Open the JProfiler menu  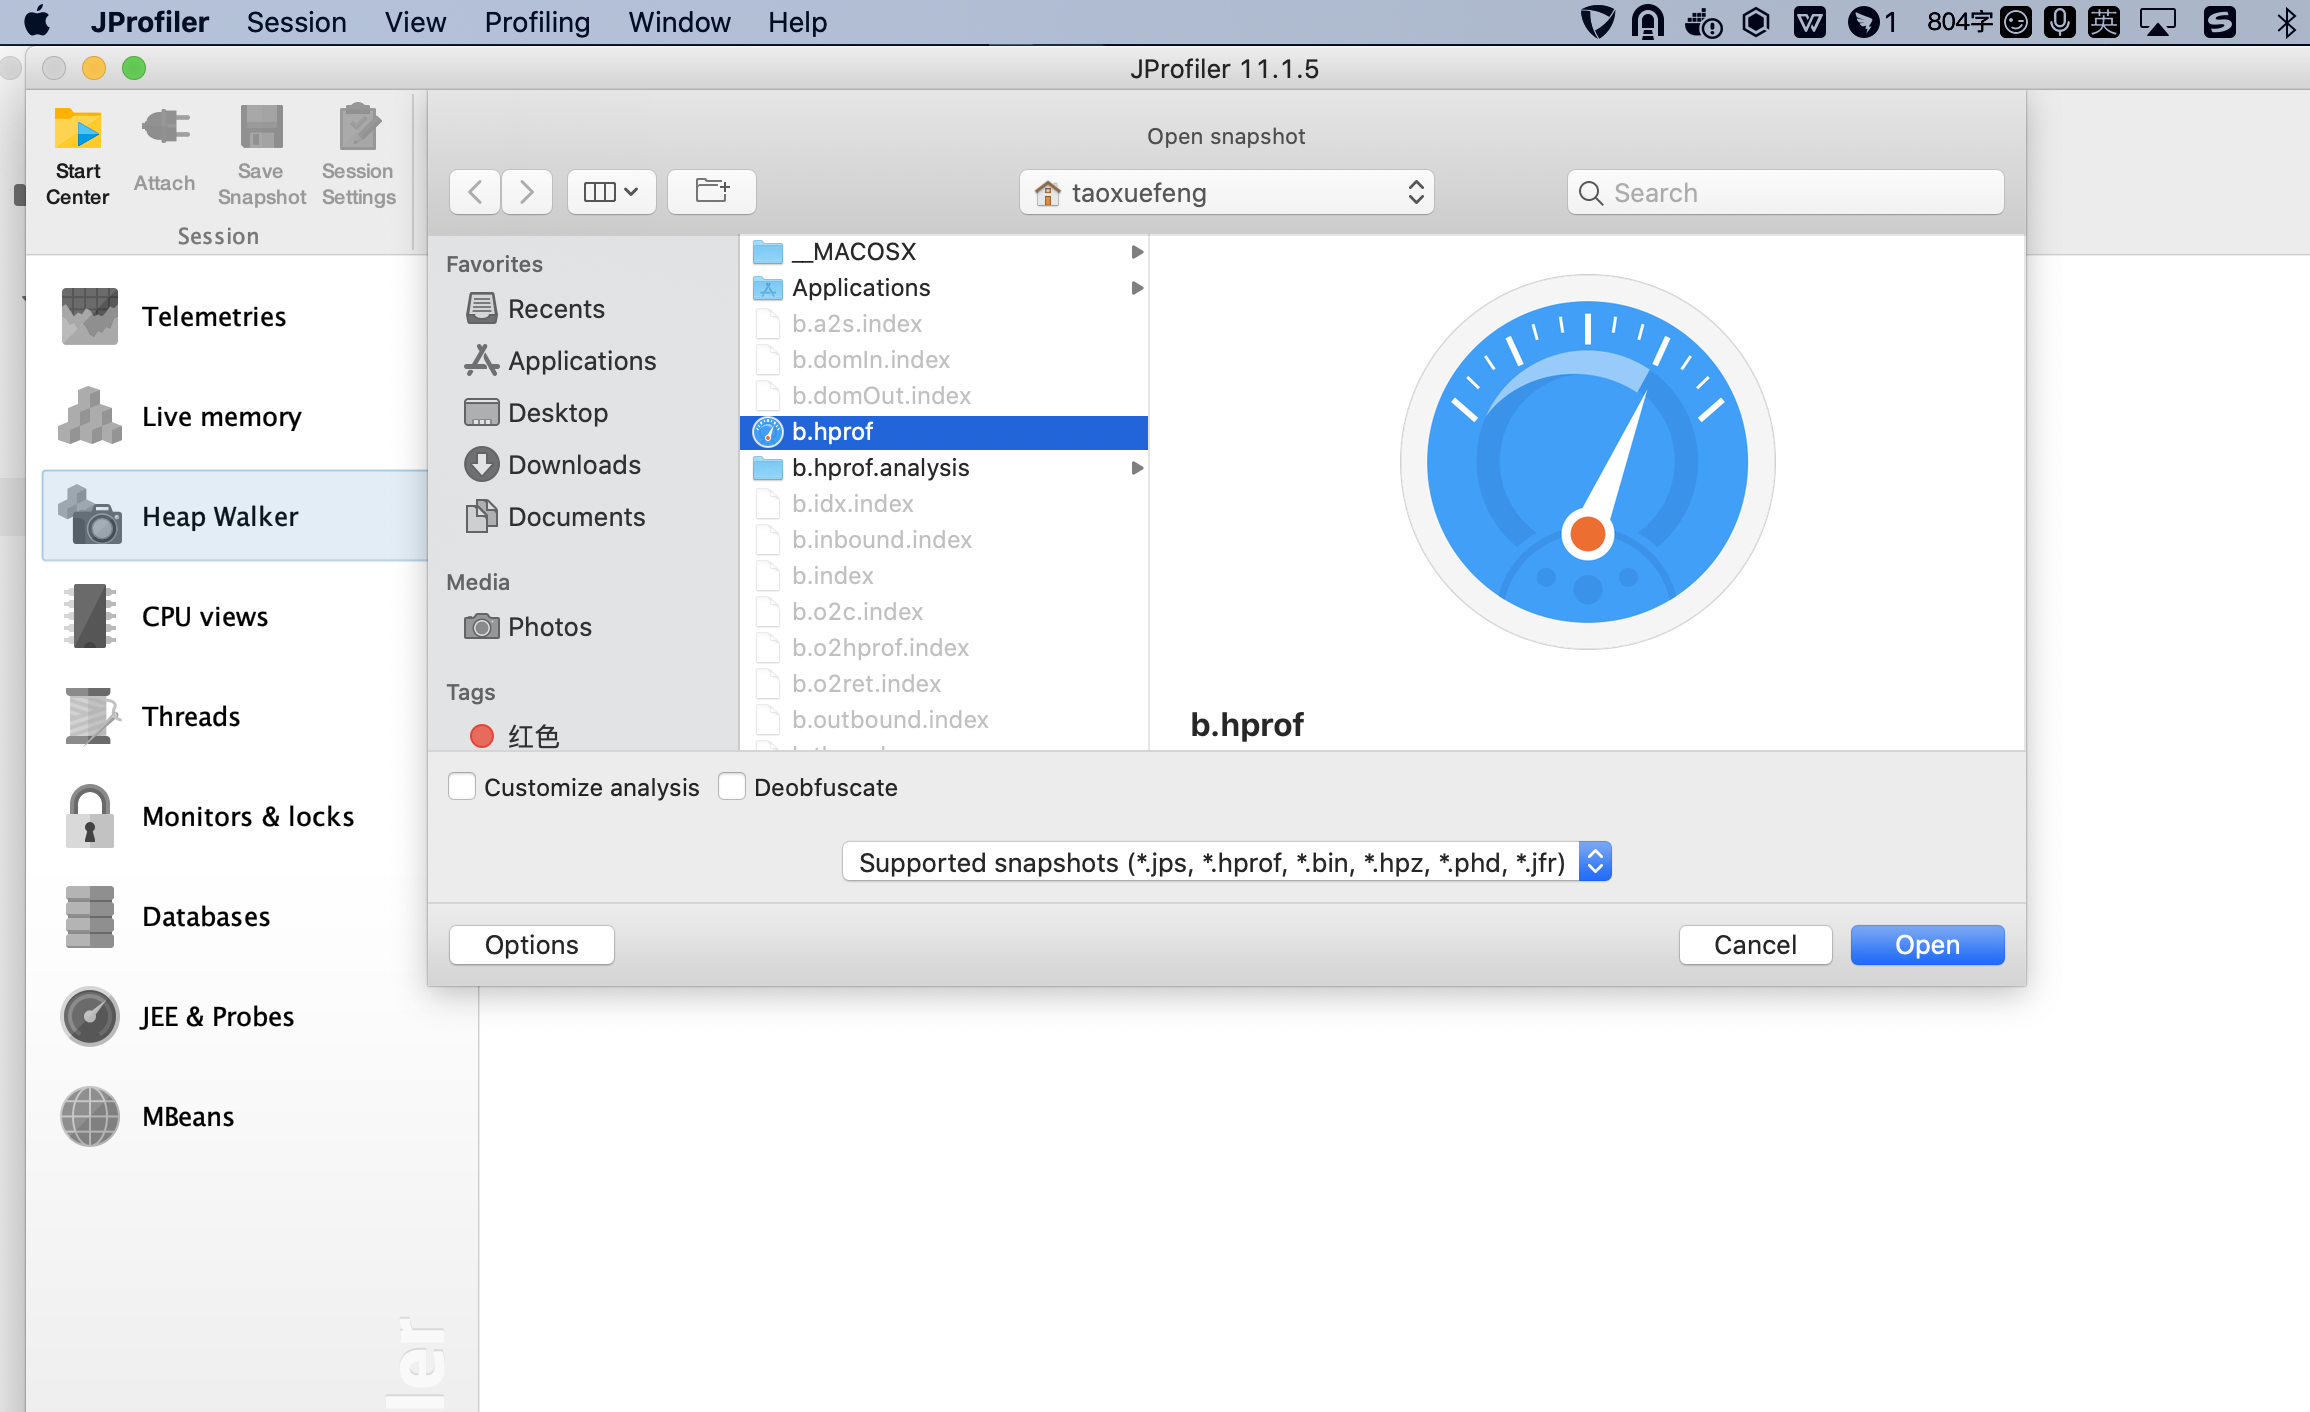pos(150,22)
